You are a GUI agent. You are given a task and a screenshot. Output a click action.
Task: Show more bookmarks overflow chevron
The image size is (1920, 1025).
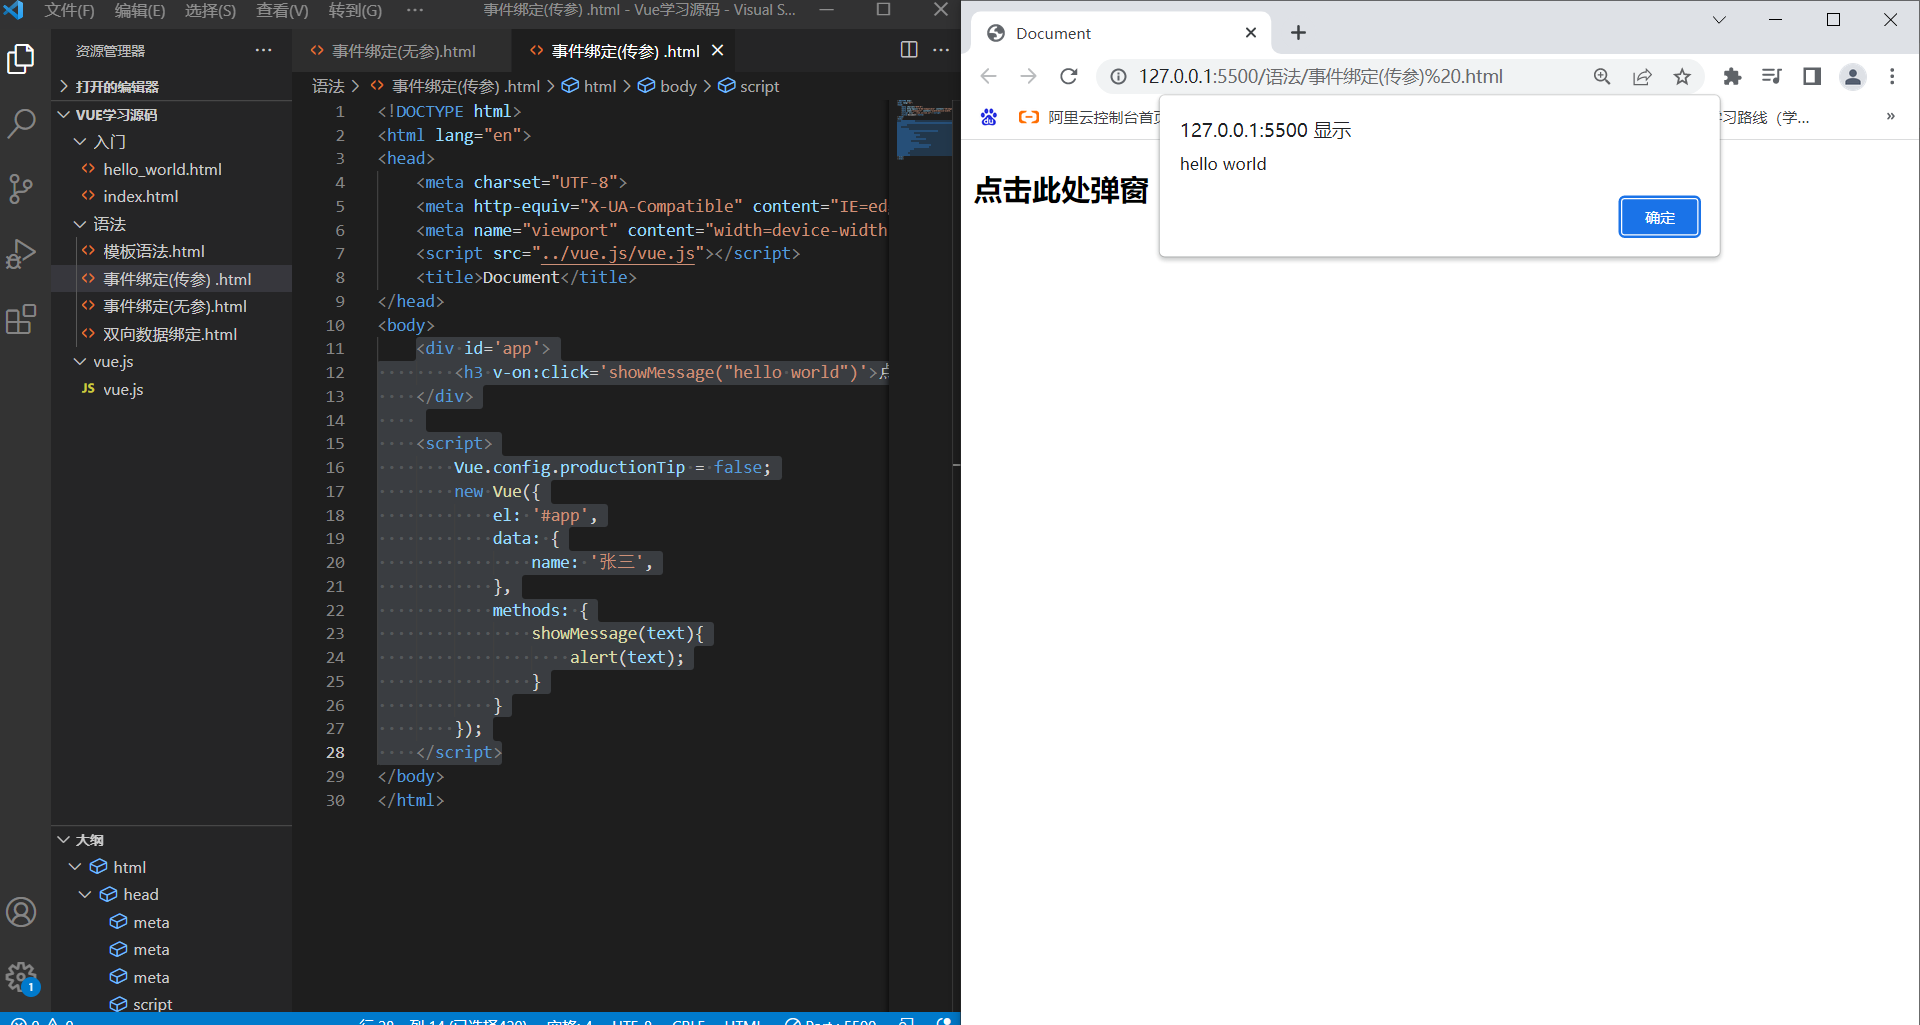(x=1890, y=116)
